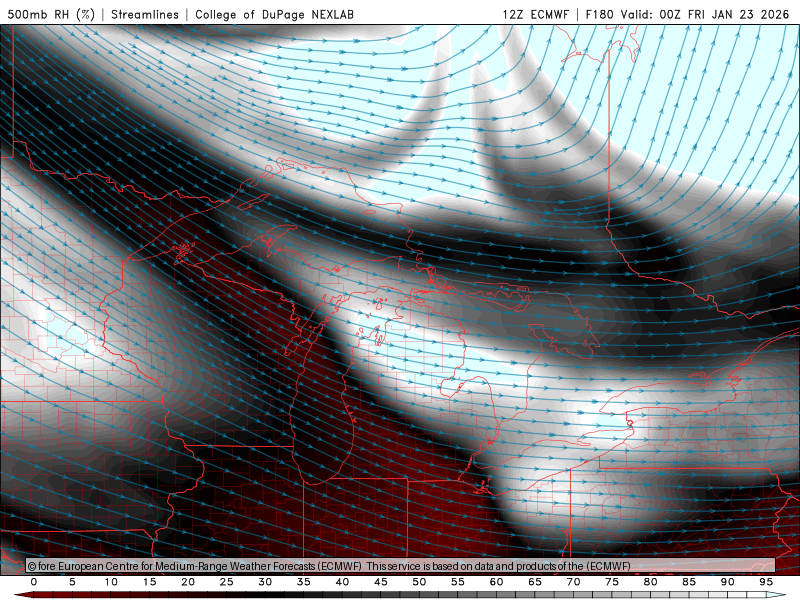Image resolution: width=800 pixels, height=600 pixels.
Task: Click the '80' label on the RH scale
Action: [650, 582]
